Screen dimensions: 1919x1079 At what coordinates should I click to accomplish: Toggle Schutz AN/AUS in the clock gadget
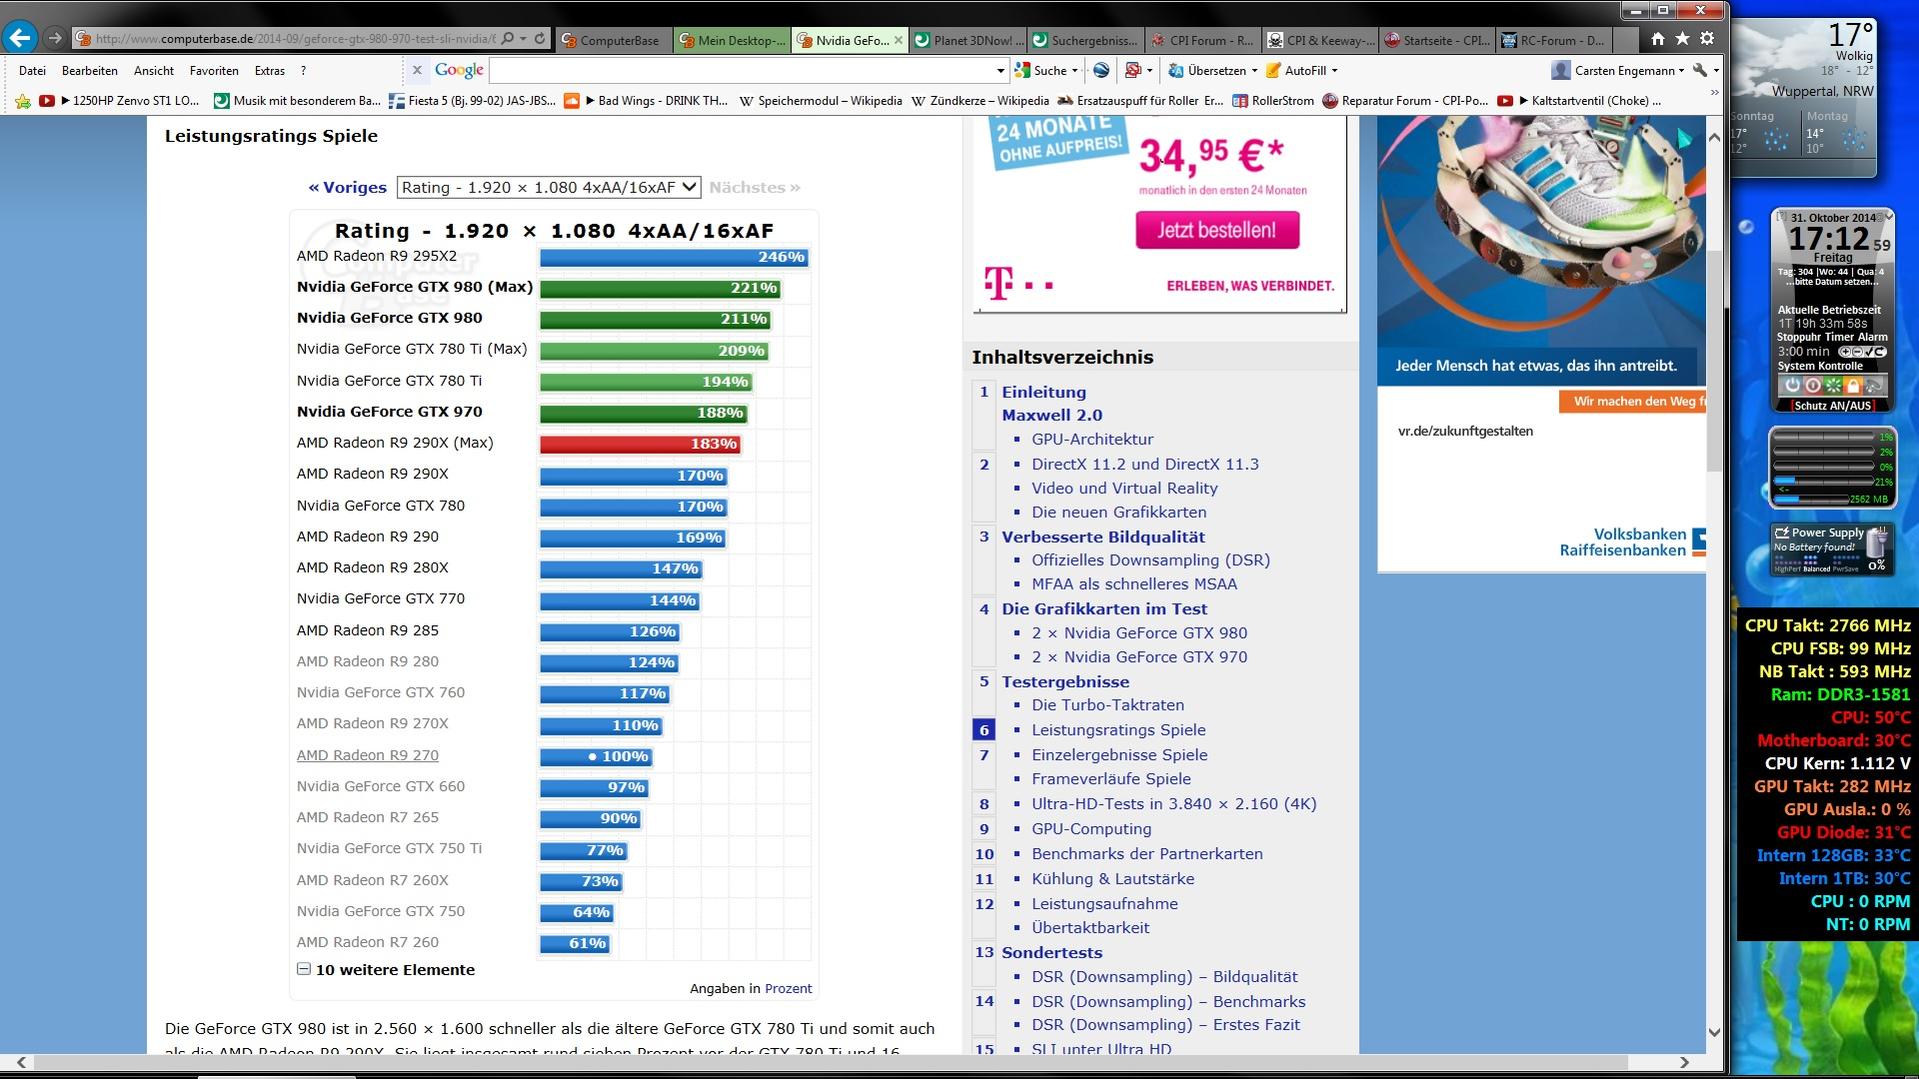coord(1832,405)
